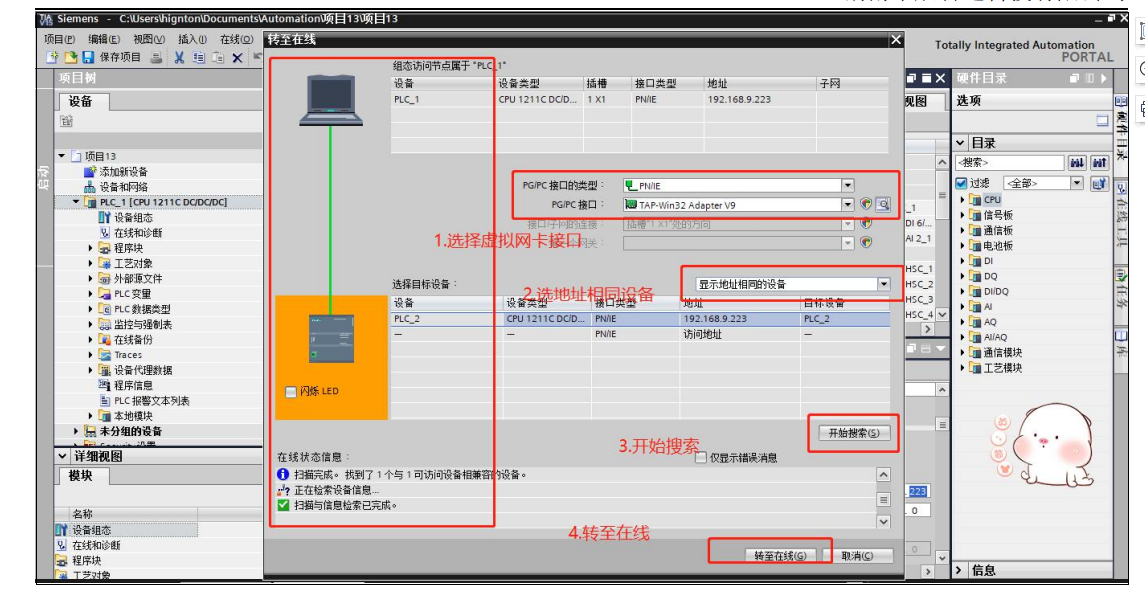Click the magnifier icon beside PG/PC 接口
This screenshot has height=602, width=1145.
click(882, 205)
